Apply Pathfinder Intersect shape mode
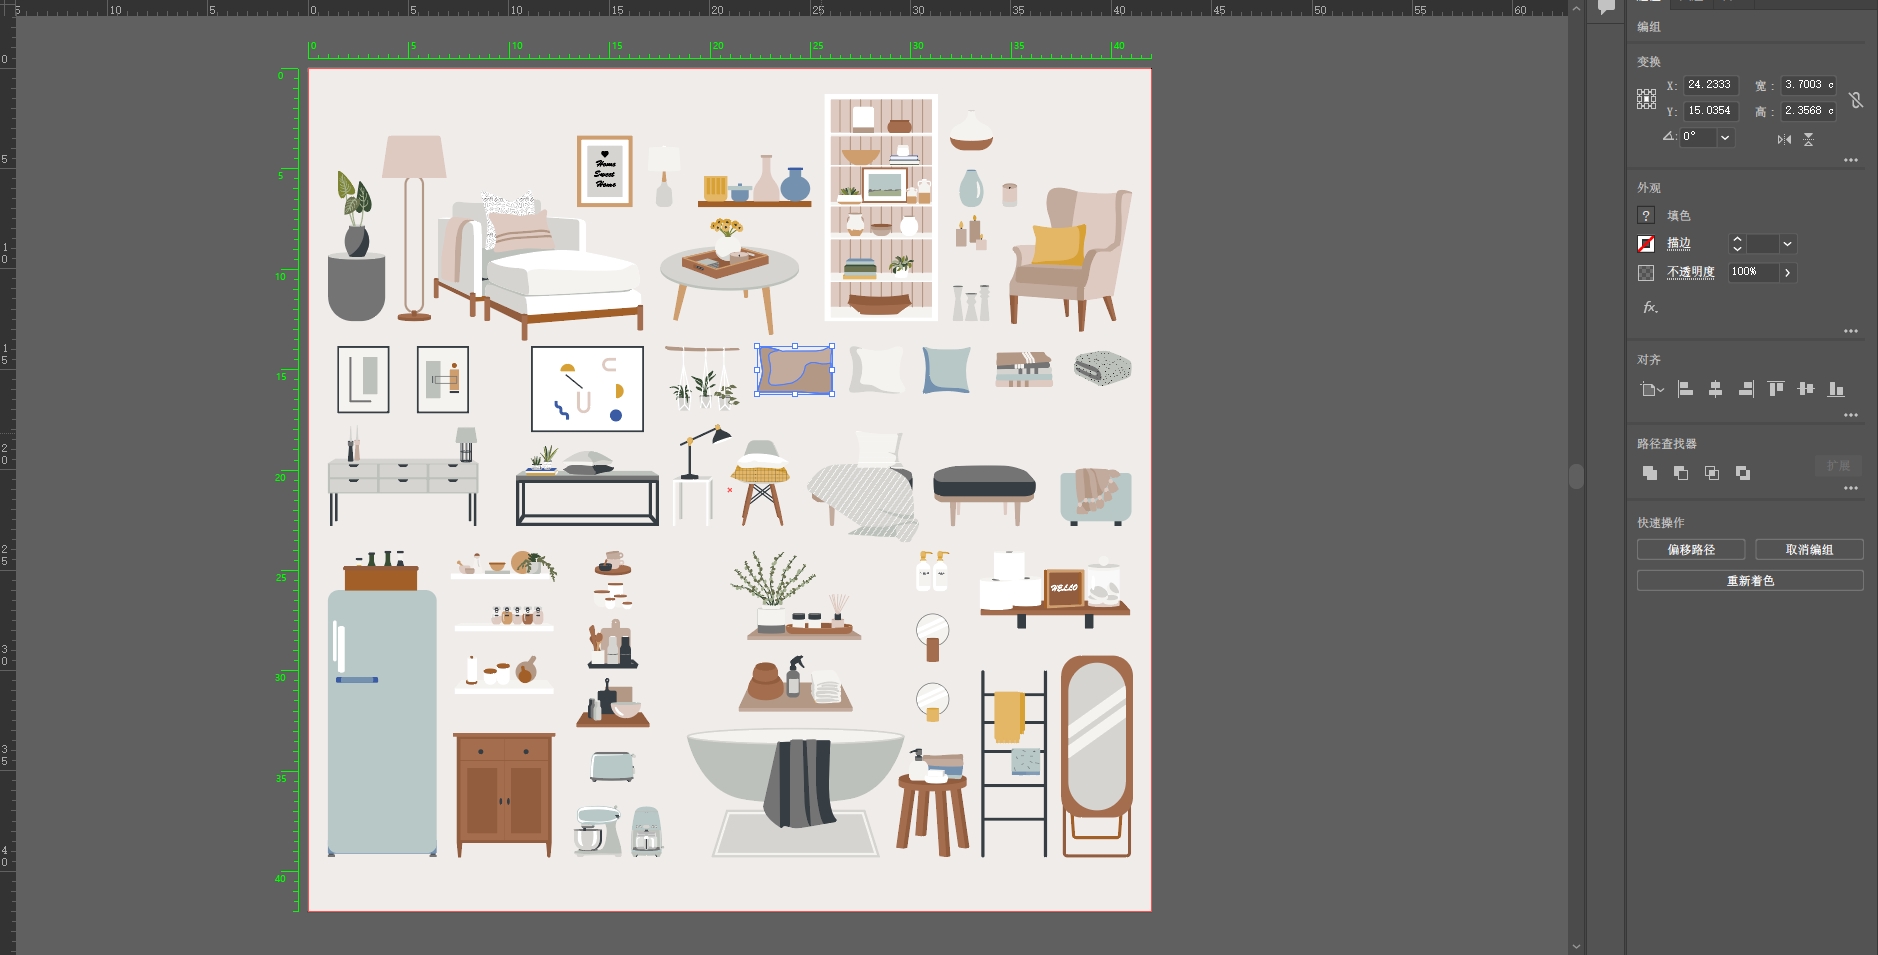This screenshot has width=1878, height=955. tap(1712, 473)
